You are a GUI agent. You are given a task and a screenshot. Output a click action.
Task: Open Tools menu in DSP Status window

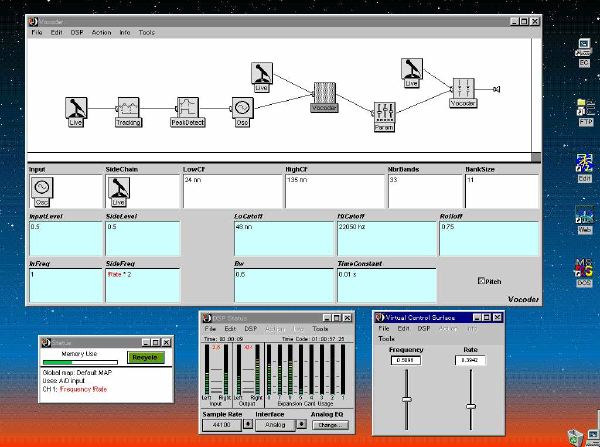click(320, 328)
